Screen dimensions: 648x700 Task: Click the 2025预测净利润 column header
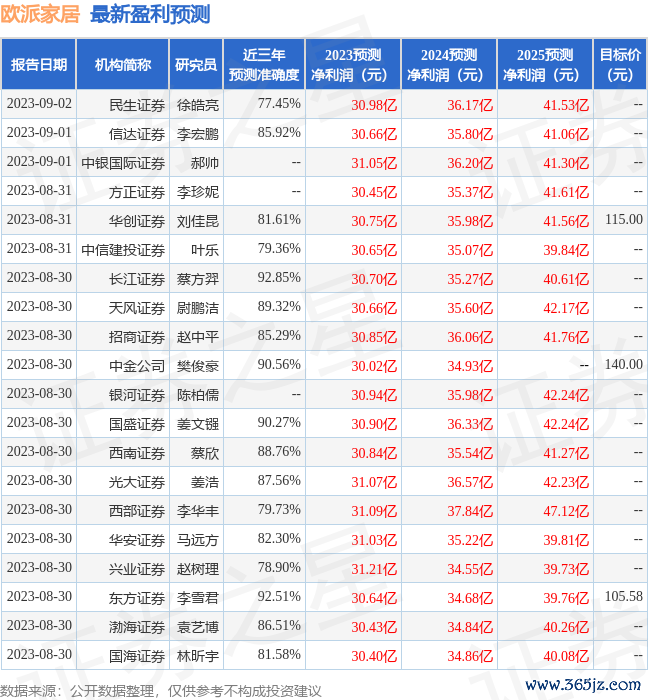pyautogui.click(x=545, y=65)
